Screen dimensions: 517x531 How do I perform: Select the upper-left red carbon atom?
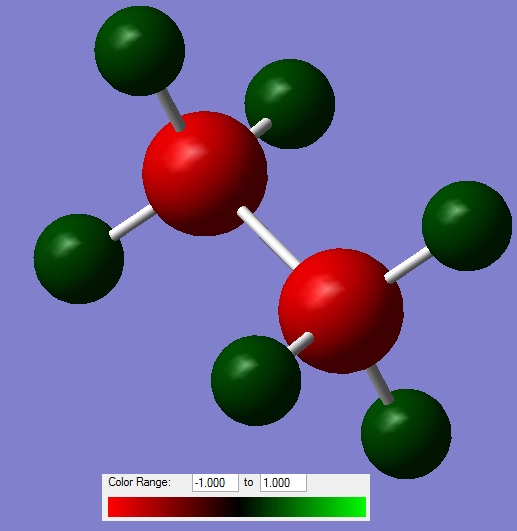point(205,173)
